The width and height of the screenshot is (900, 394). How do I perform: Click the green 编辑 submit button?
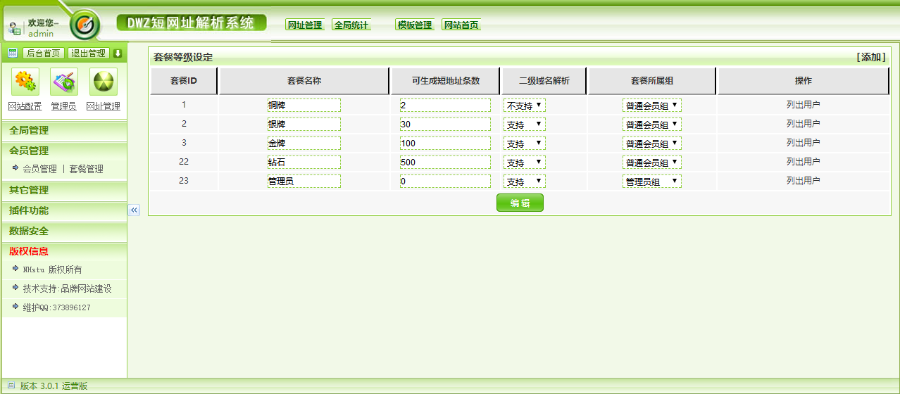[x=519, y=203]
